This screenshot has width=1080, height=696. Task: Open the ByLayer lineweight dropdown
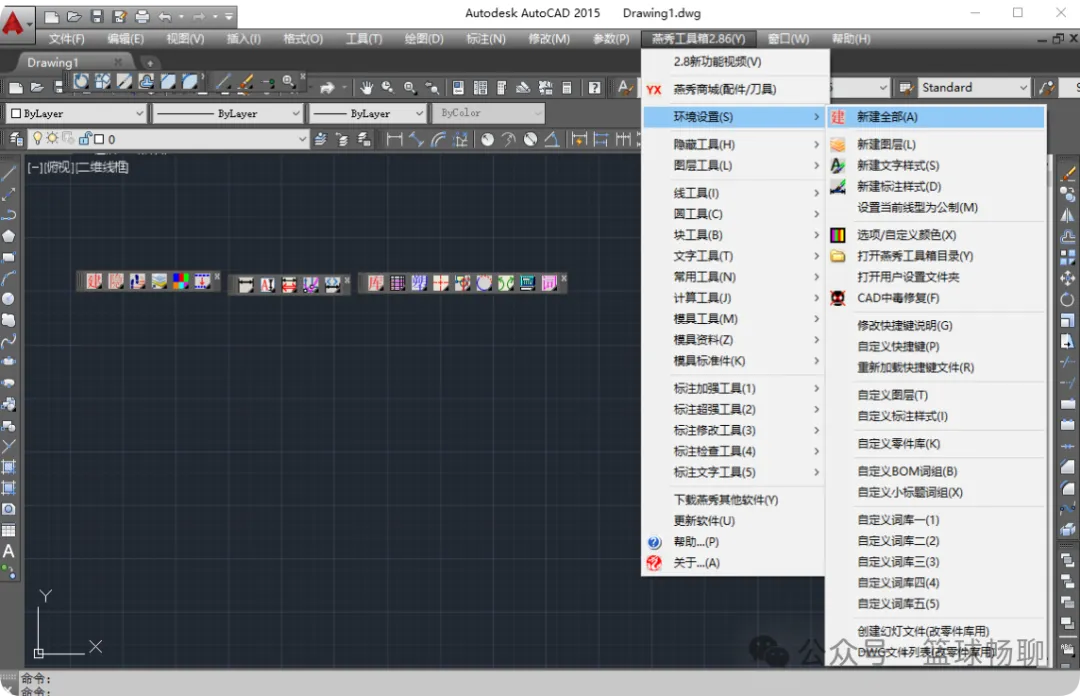[x=368, y=113]
